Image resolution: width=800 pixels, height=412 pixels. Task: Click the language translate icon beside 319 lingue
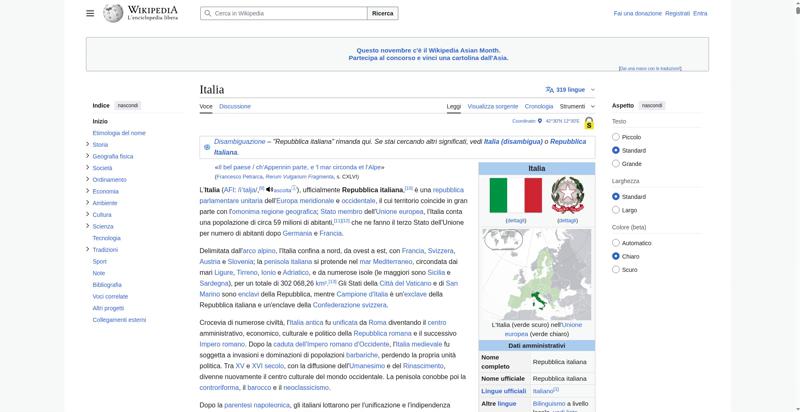coord(549,89)
